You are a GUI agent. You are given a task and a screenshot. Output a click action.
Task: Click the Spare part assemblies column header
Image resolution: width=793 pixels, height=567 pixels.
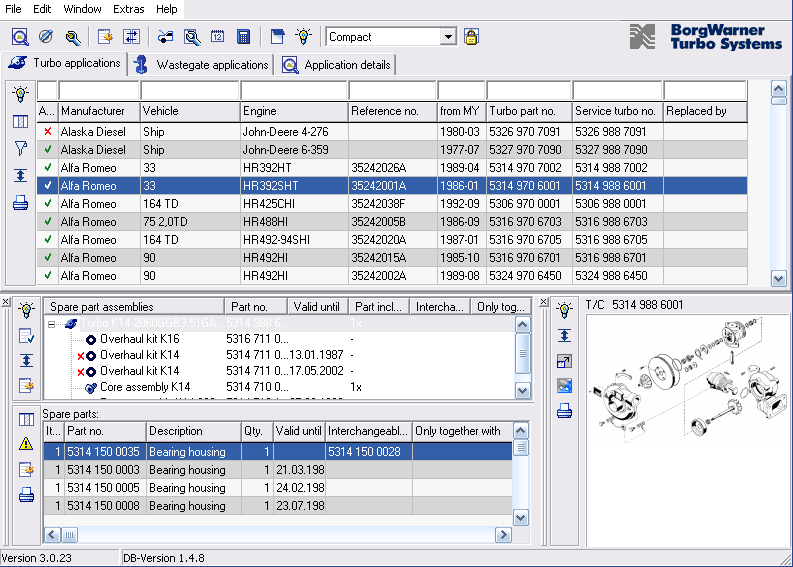click(x=135, y=307)
